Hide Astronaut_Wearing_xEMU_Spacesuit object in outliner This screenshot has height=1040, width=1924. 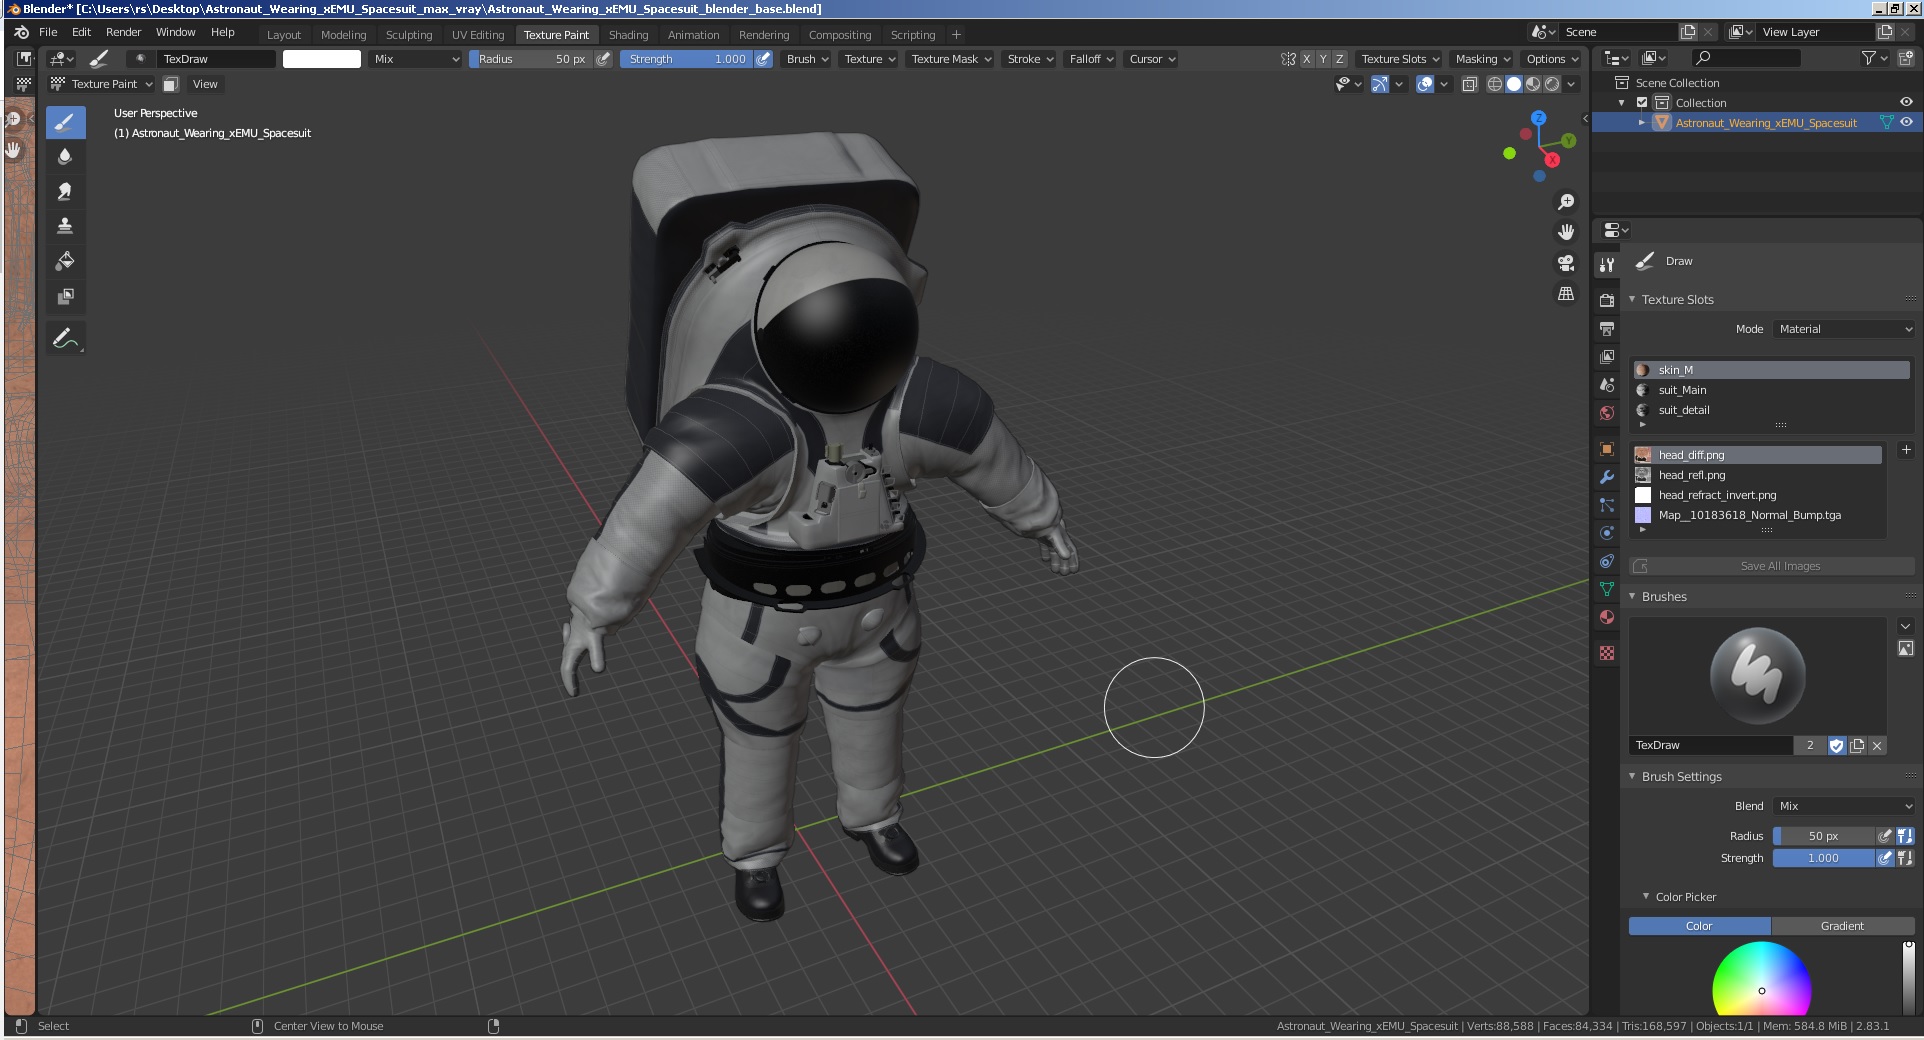[1906, 122]
